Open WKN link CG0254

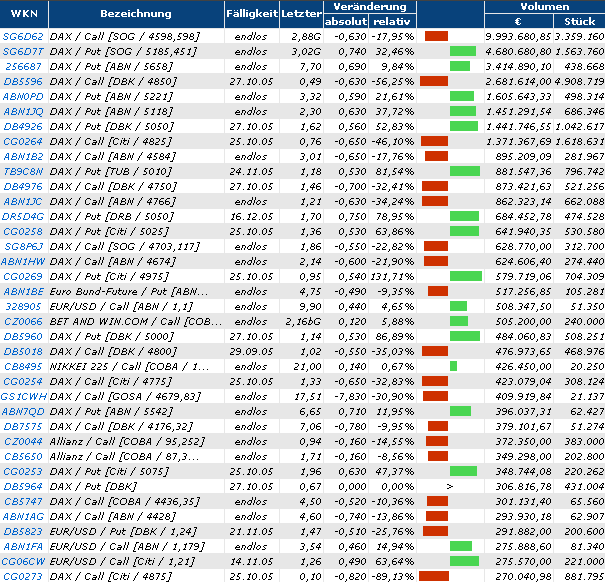coord(23,381)
